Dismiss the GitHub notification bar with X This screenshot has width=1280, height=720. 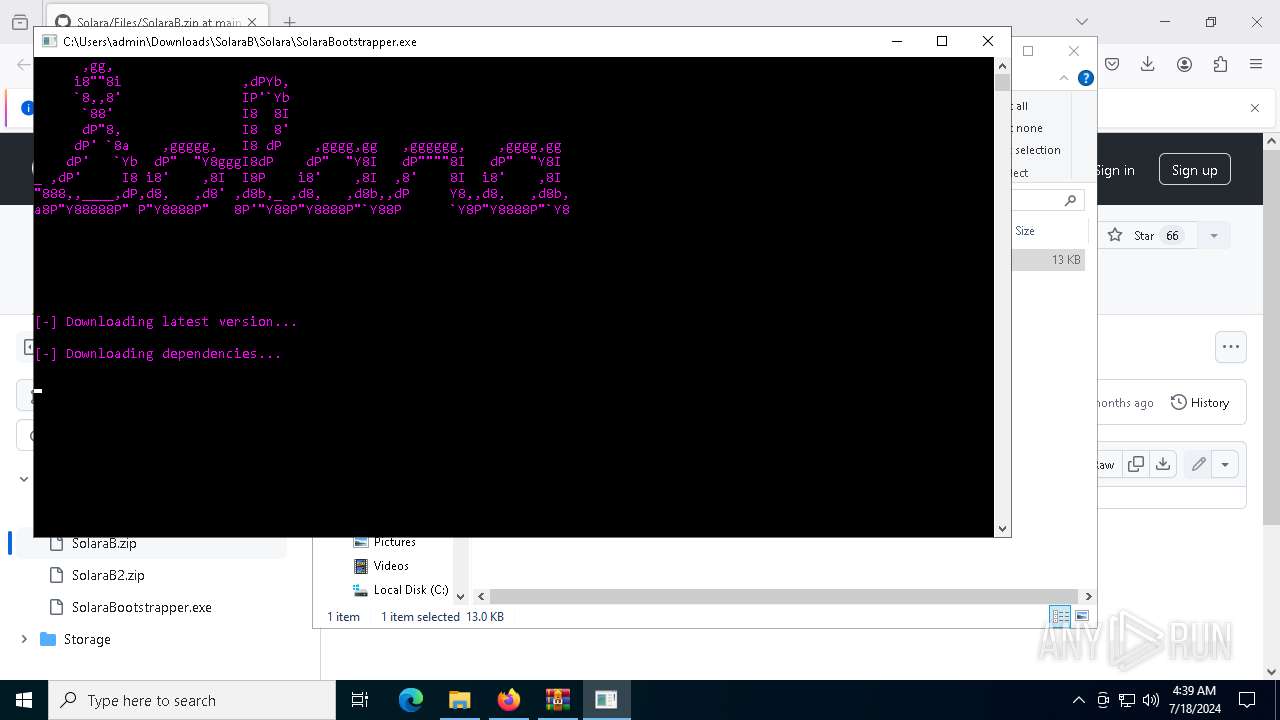click(1255, 108)
